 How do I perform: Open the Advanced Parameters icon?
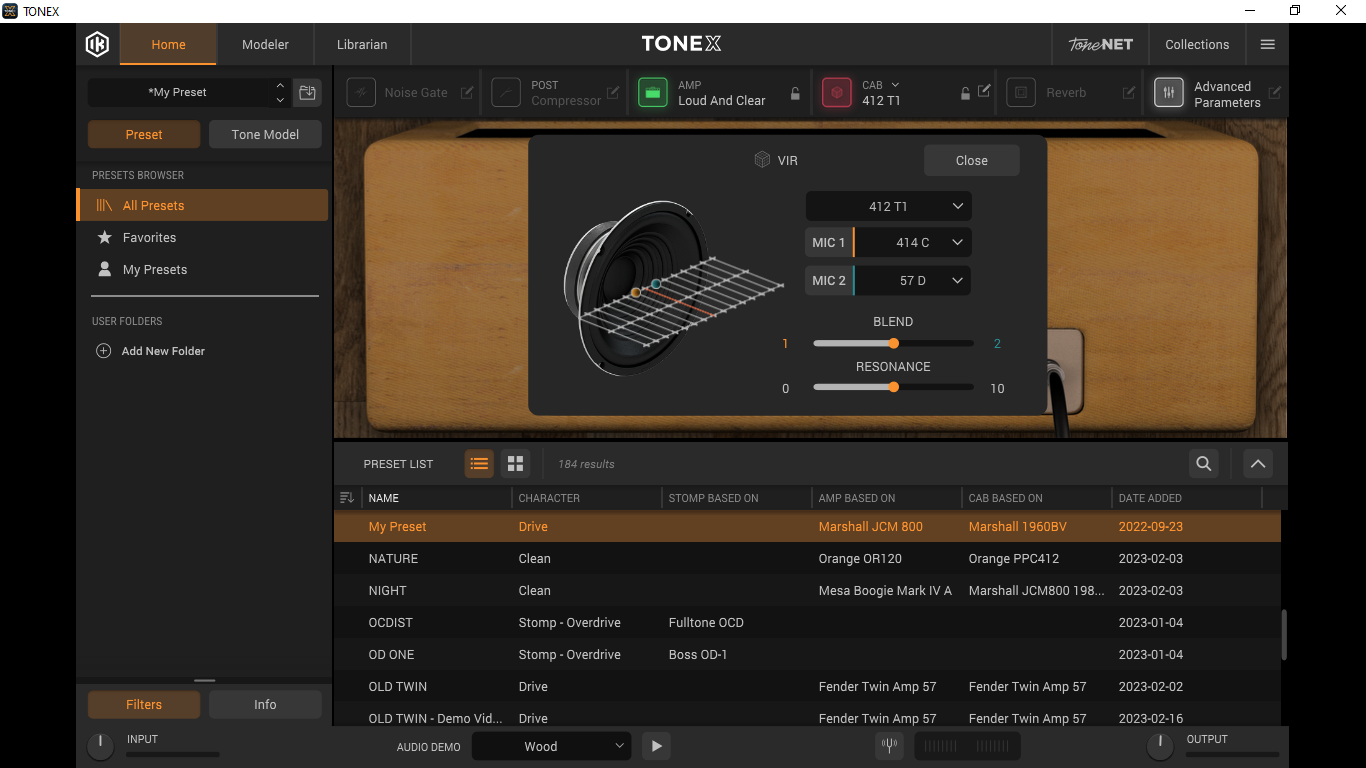point(1168,92)
